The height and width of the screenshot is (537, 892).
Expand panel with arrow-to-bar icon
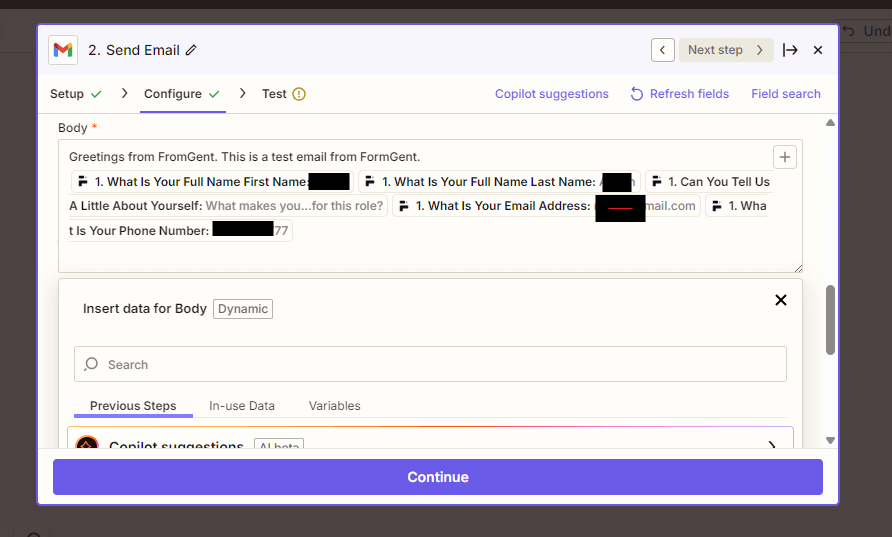click(x=790, y=50)
